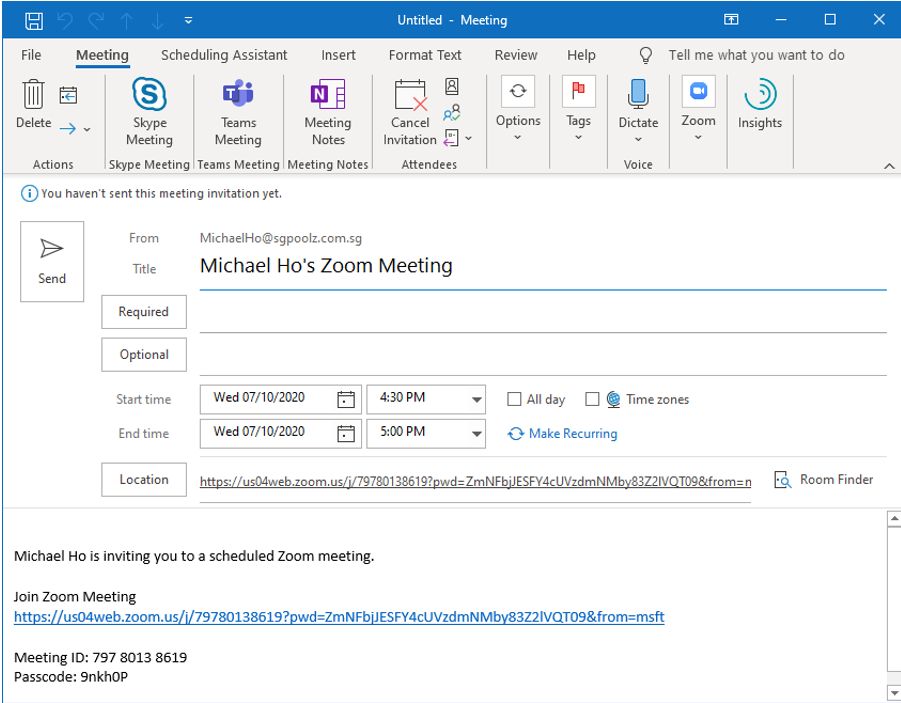Expand the Forward dropdown arrow
The width and height of the screenshot is (901, 703).
tap(87, 129)
